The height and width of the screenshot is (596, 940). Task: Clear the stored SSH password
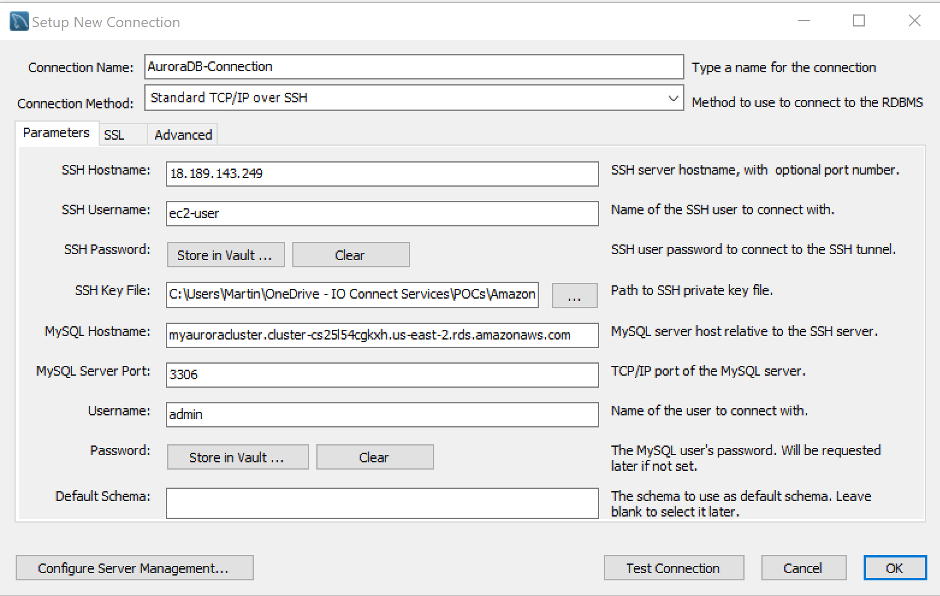(x=351, y=255)
